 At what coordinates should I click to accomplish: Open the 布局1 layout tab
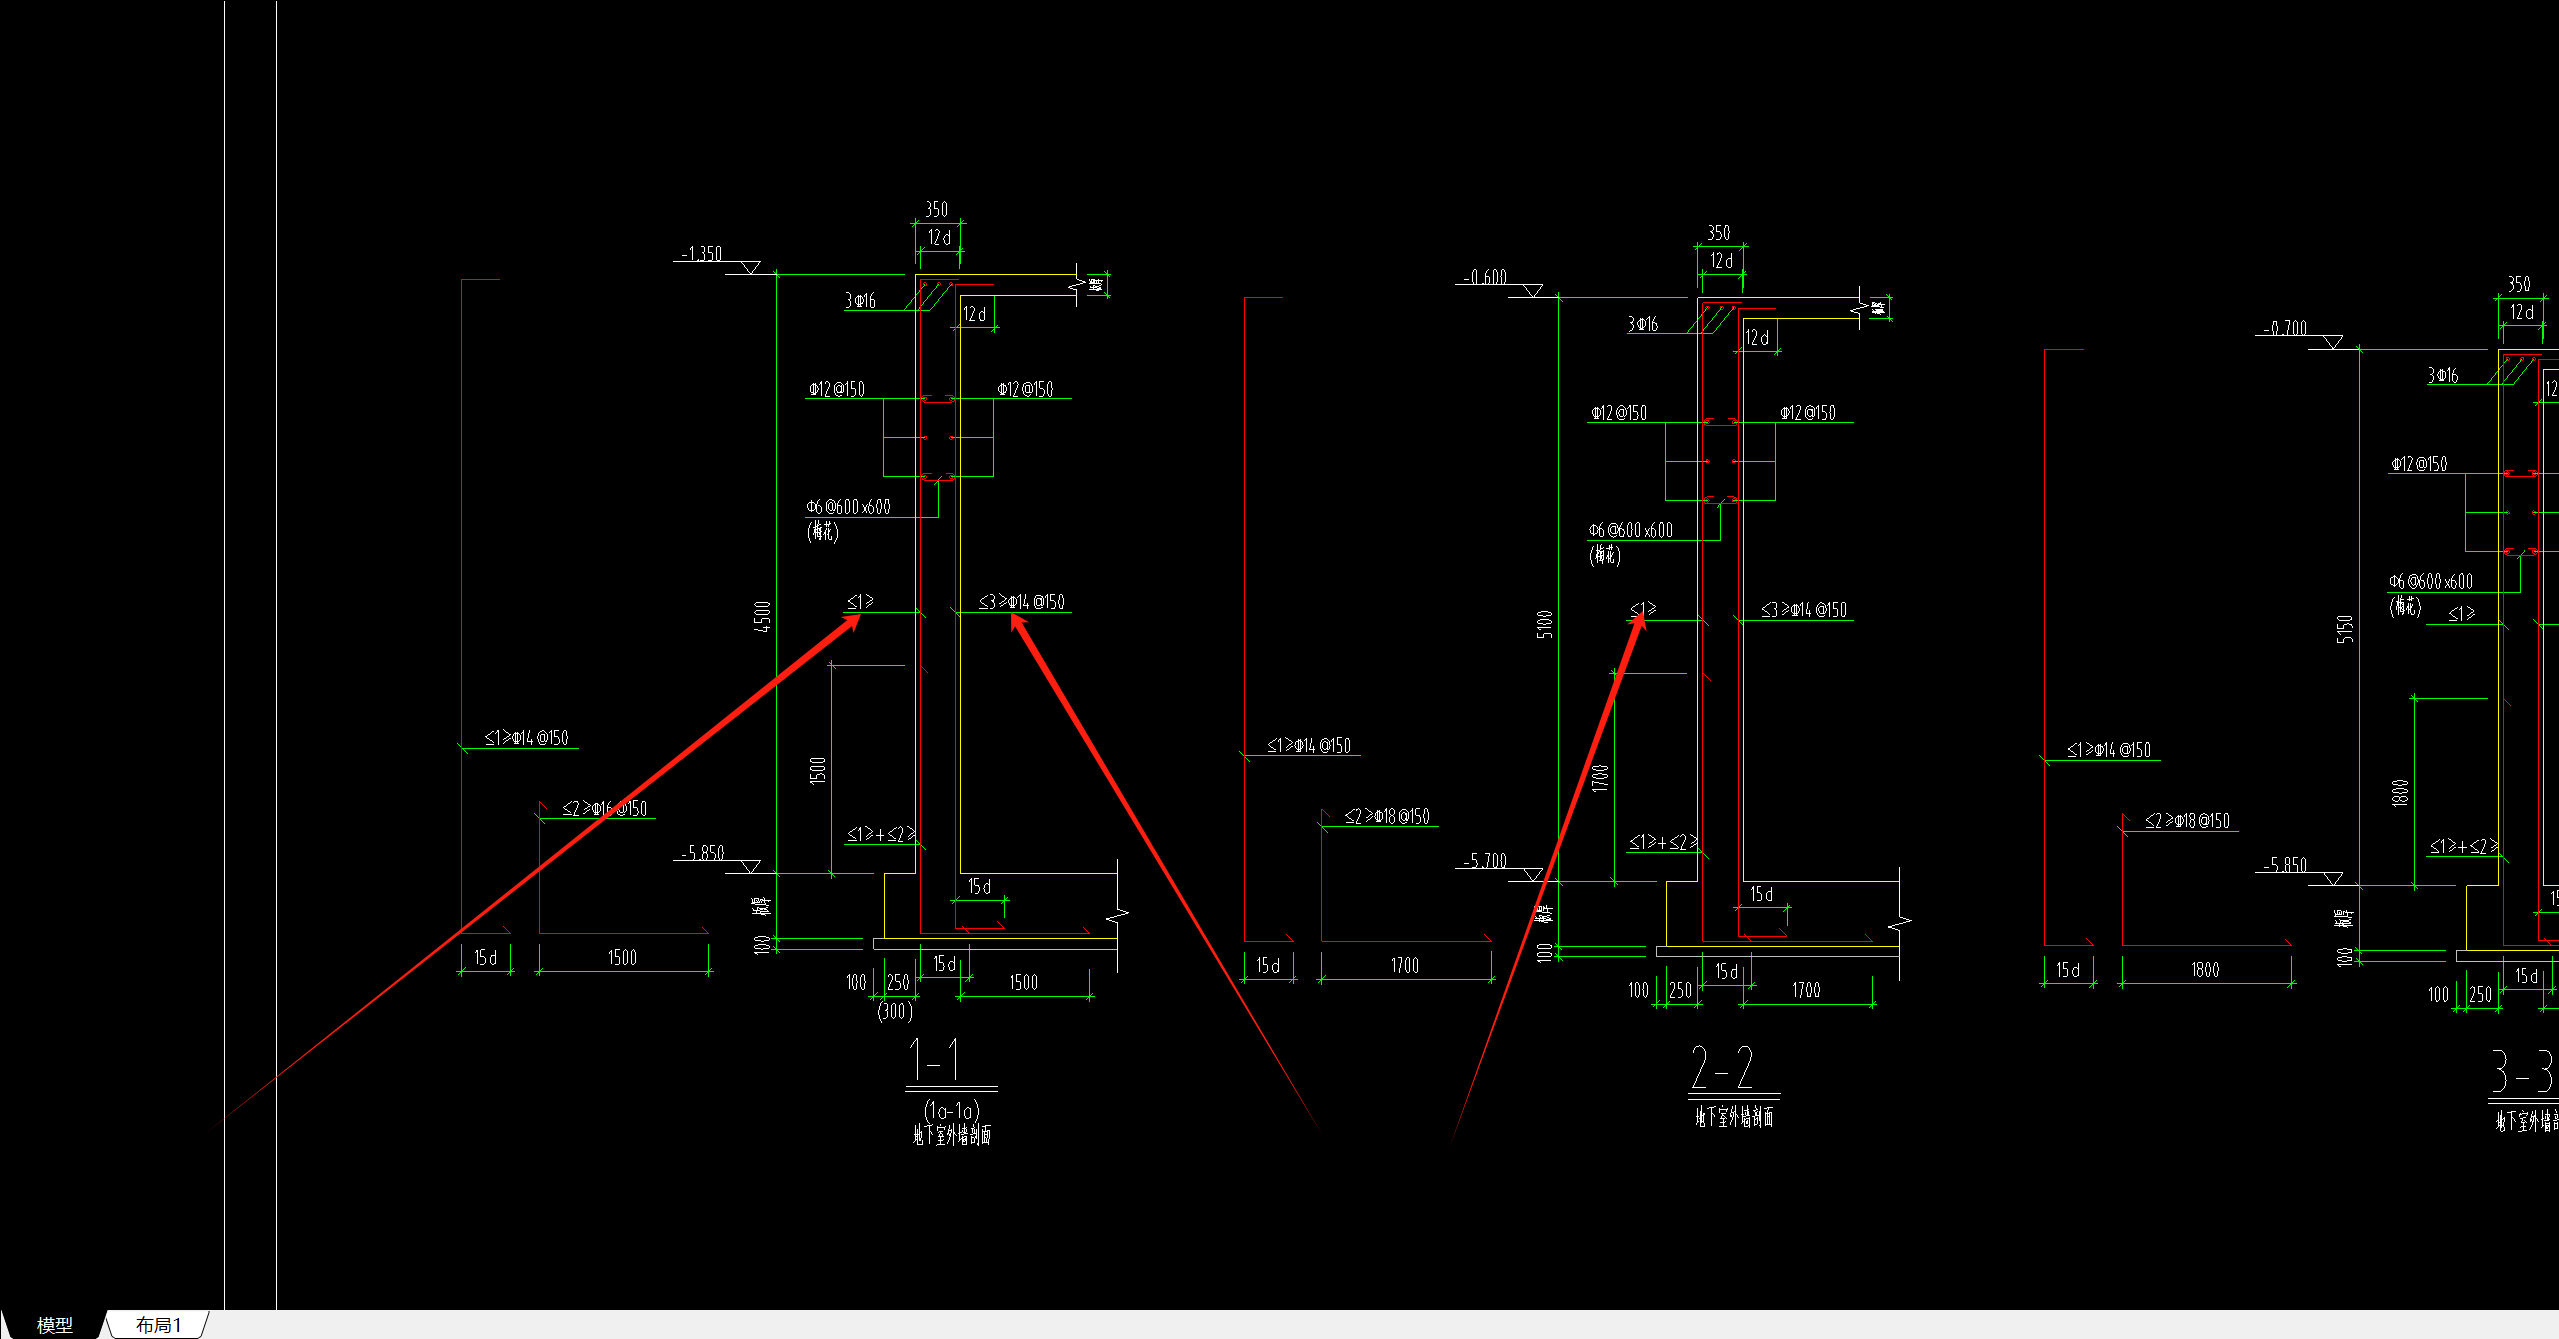pos(158,1325)
